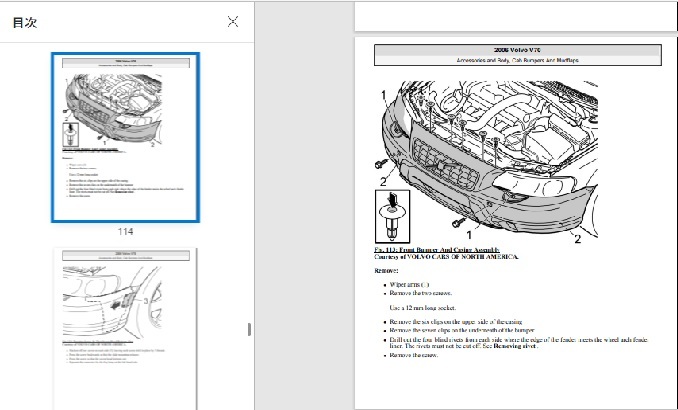Click Use a 12 mm long socket
This screenshot has height=410, width=678.
coord(422,308)
